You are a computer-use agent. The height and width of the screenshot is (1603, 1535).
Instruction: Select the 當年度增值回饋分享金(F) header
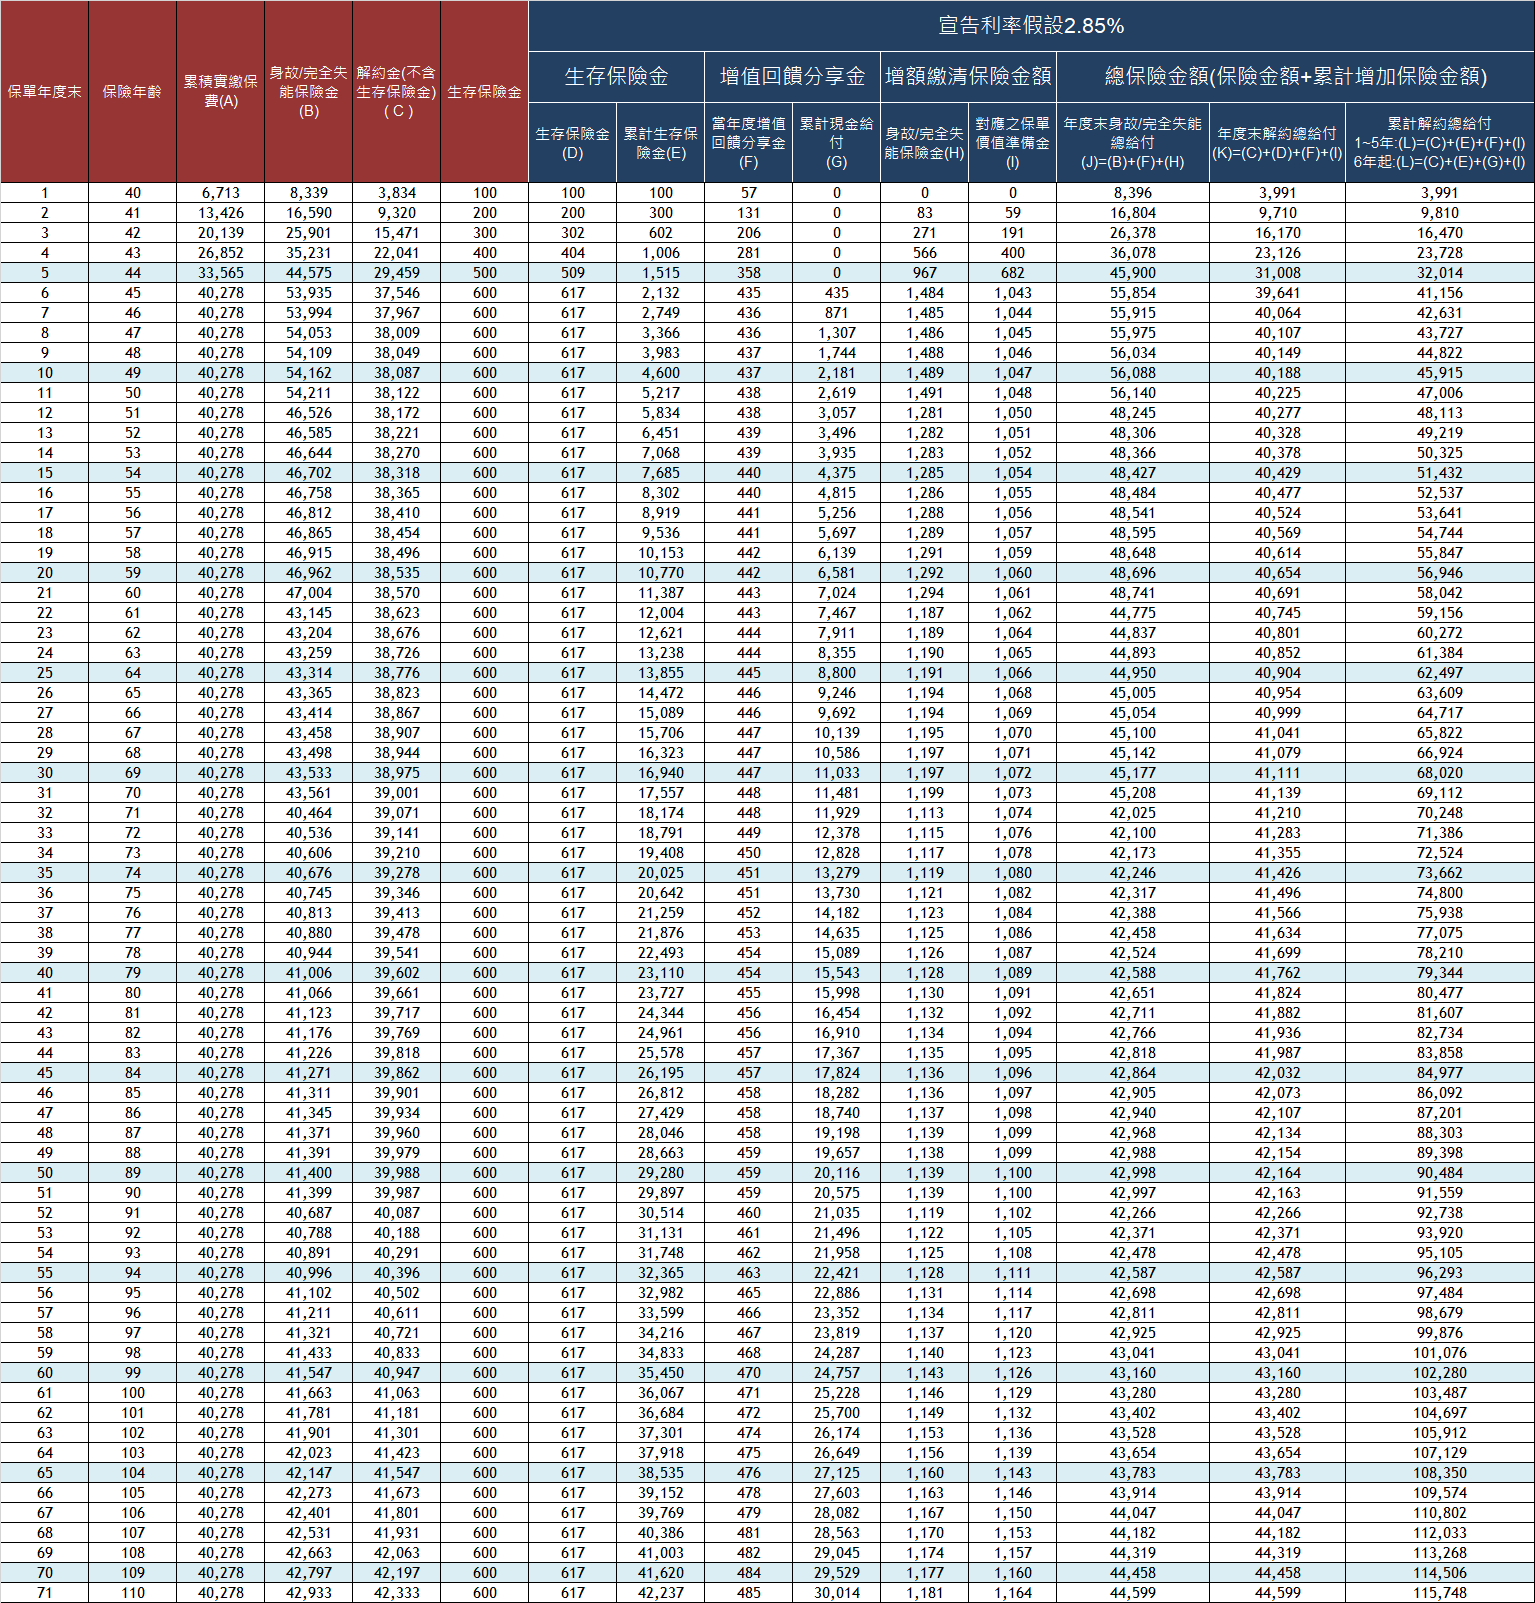click(x=748, y=143)
